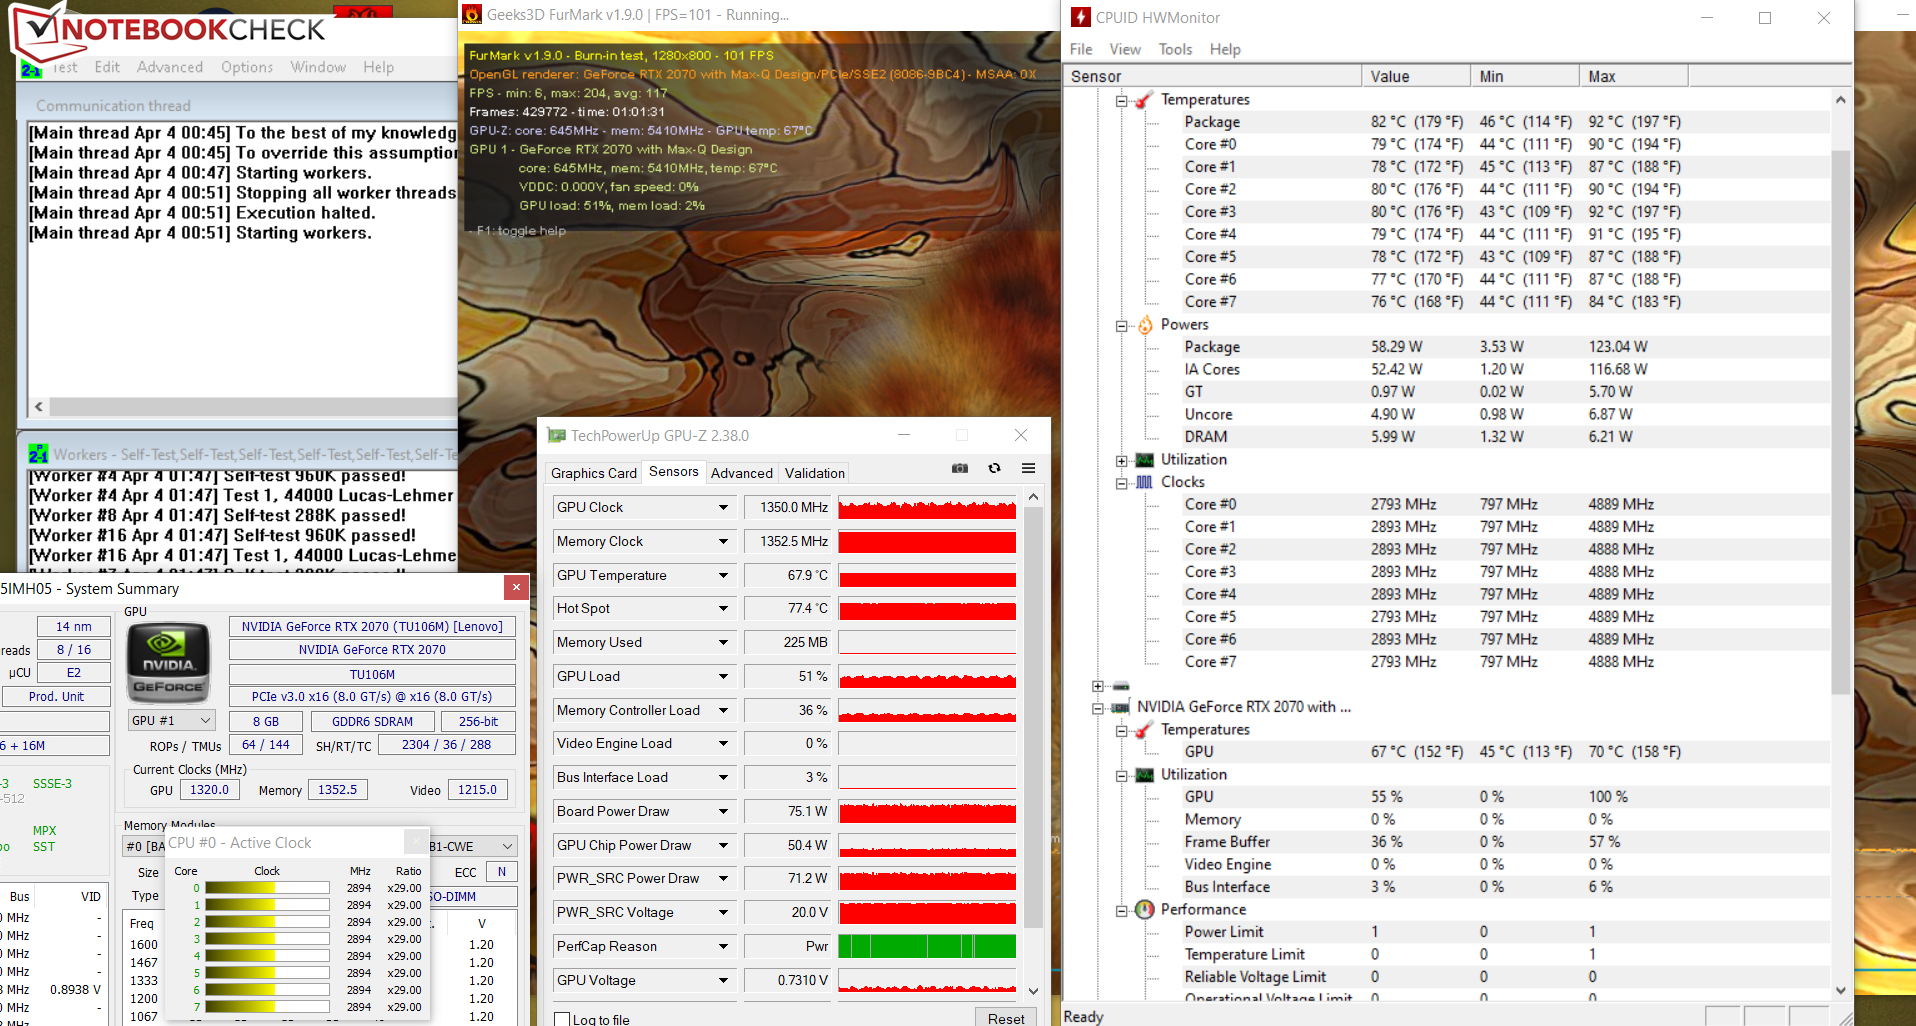The height and width of the screenshot is (1026, 1916).
Task: Click the Value column header
Action: (x=1416, y=76)
